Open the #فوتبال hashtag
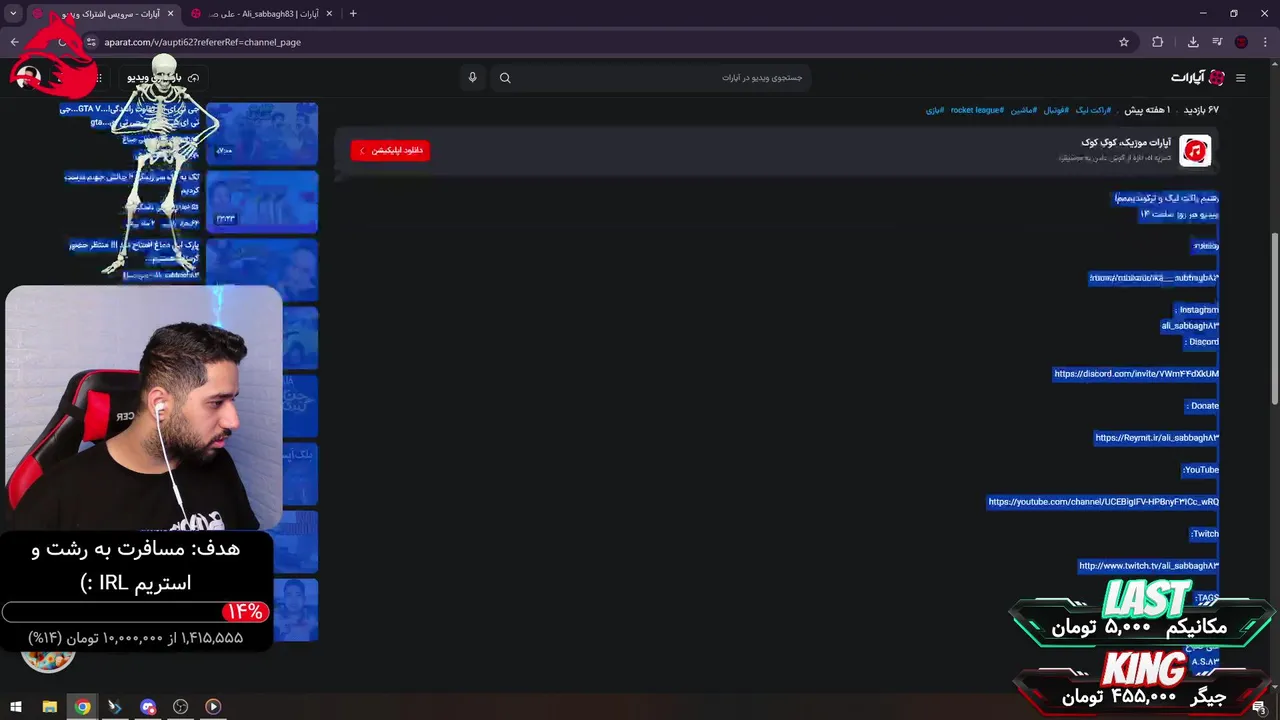The width and height of the screenshot is (1280, 720). [x=1056, y=110]
